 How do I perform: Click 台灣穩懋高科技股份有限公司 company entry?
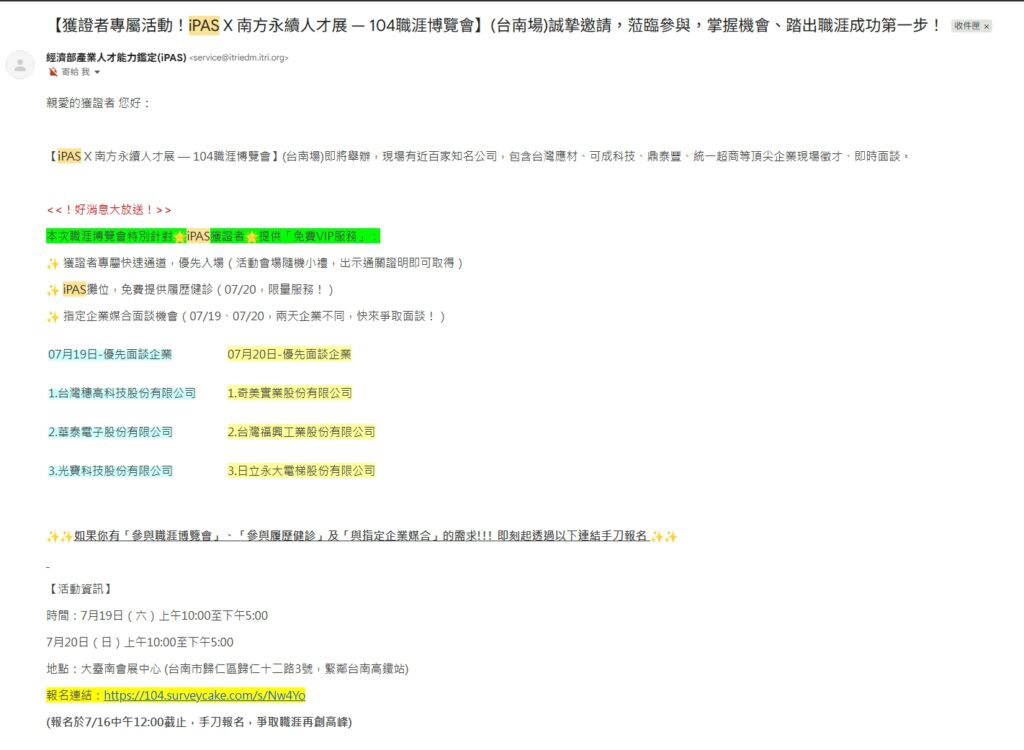(122, 393)
